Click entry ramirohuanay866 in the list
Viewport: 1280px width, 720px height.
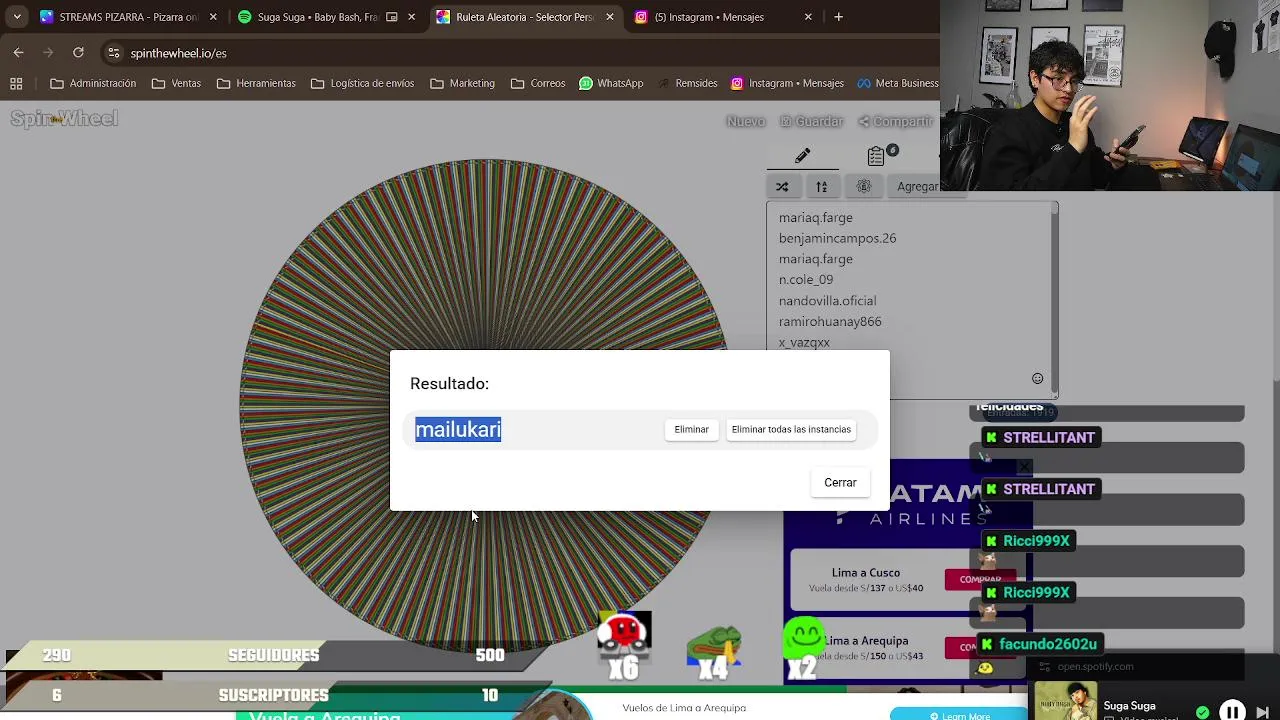[x=830, y=322]
